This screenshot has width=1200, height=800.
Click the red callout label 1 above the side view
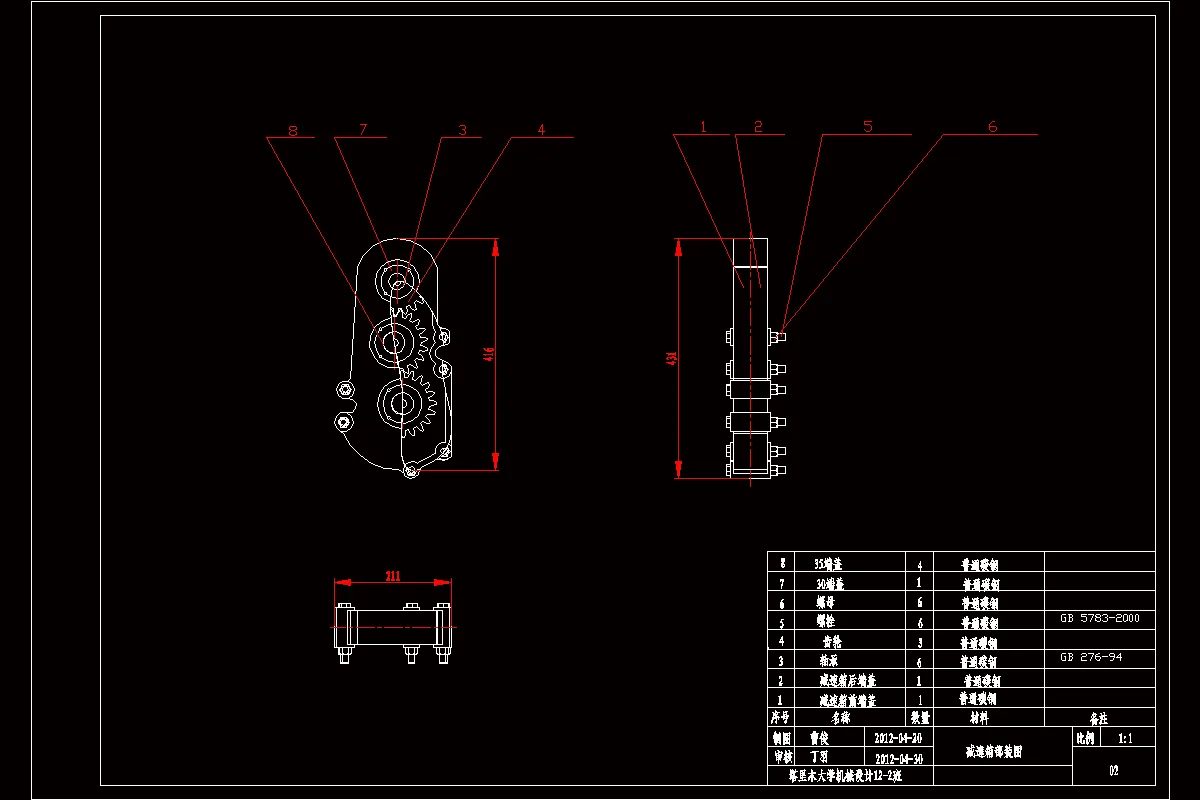703,127
